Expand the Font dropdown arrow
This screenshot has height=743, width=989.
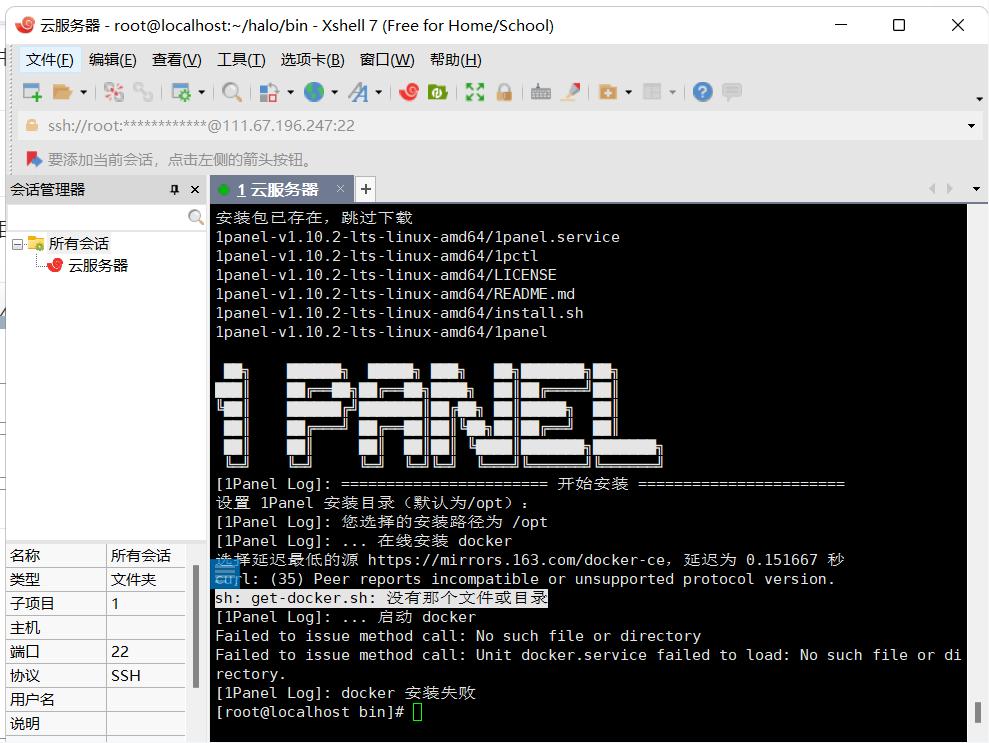(378, 92)
